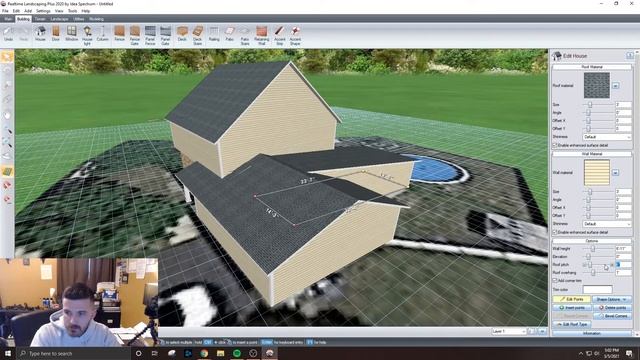Click the top selection tool in left sidebar
Image resolution: width=640 pixels, height=360 pixels.
[7, 56]
